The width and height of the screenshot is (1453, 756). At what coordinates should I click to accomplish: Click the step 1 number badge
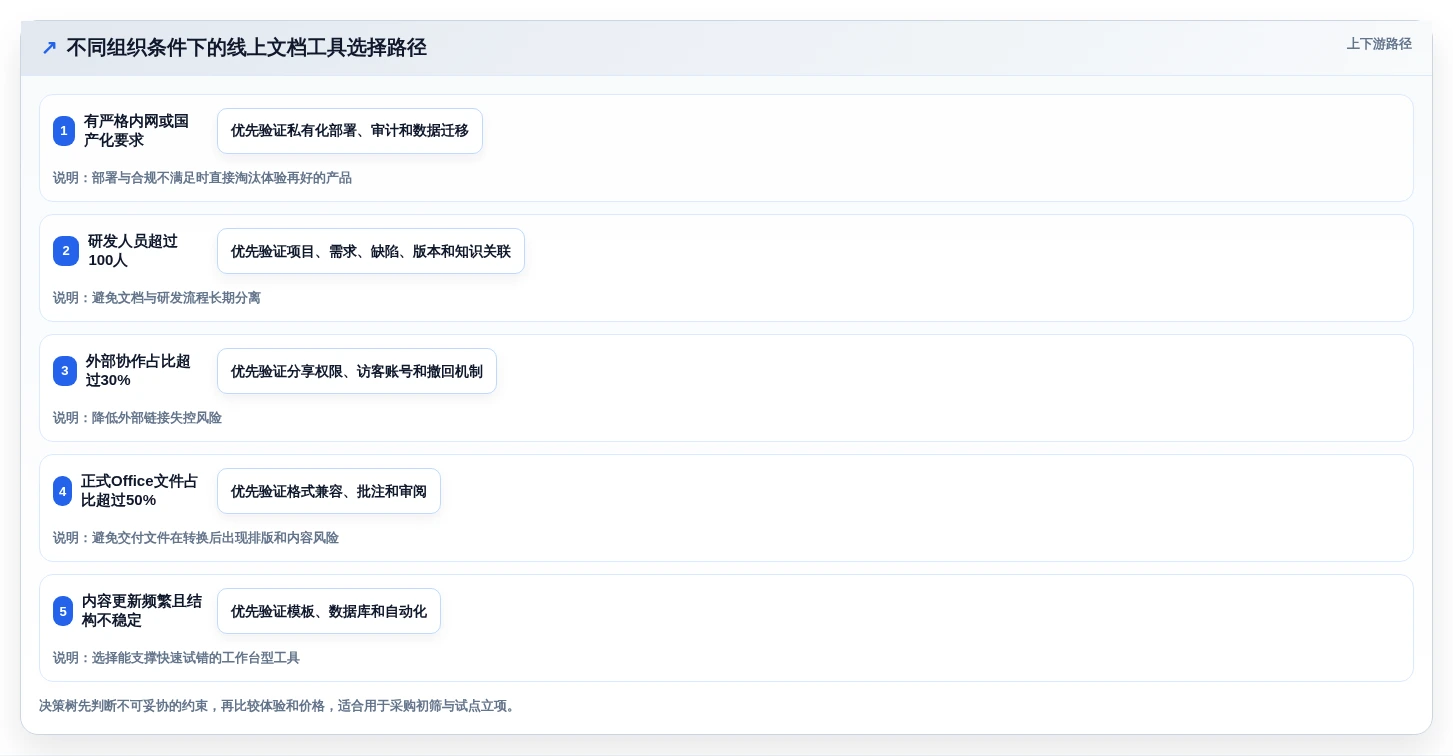point(64,131)
